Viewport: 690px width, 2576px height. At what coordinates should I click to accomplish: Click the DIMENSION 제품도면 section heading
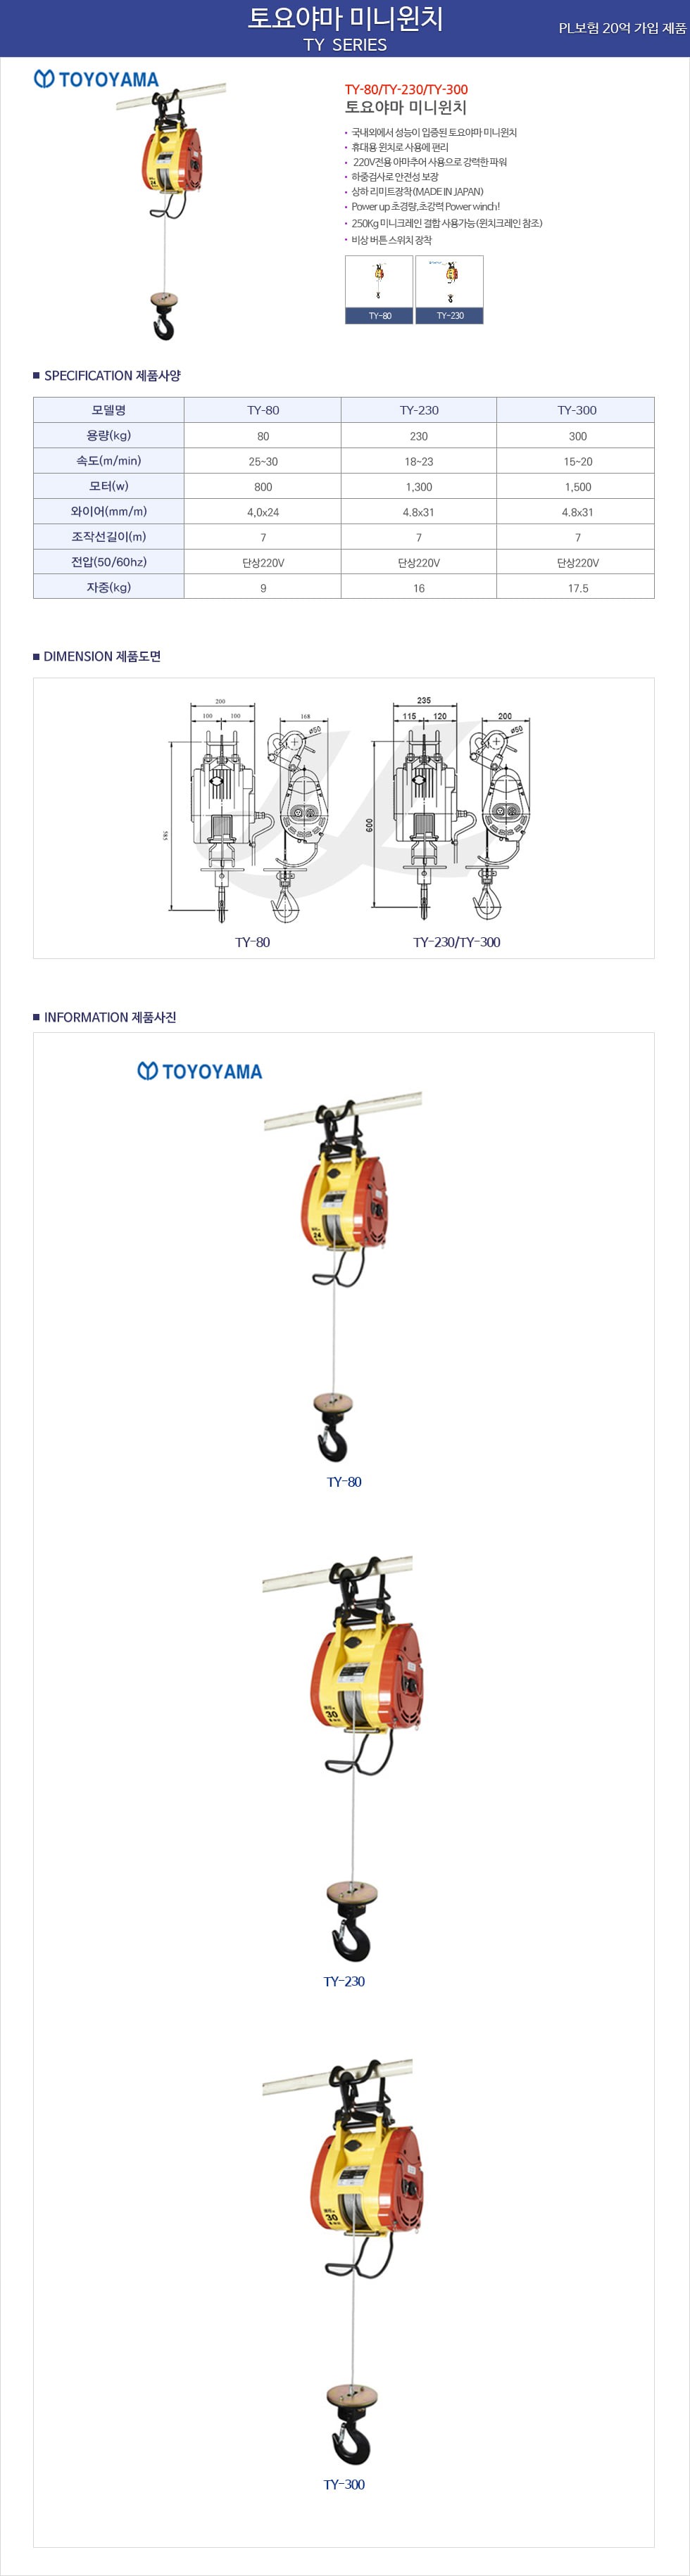click(x=97, y=657)
